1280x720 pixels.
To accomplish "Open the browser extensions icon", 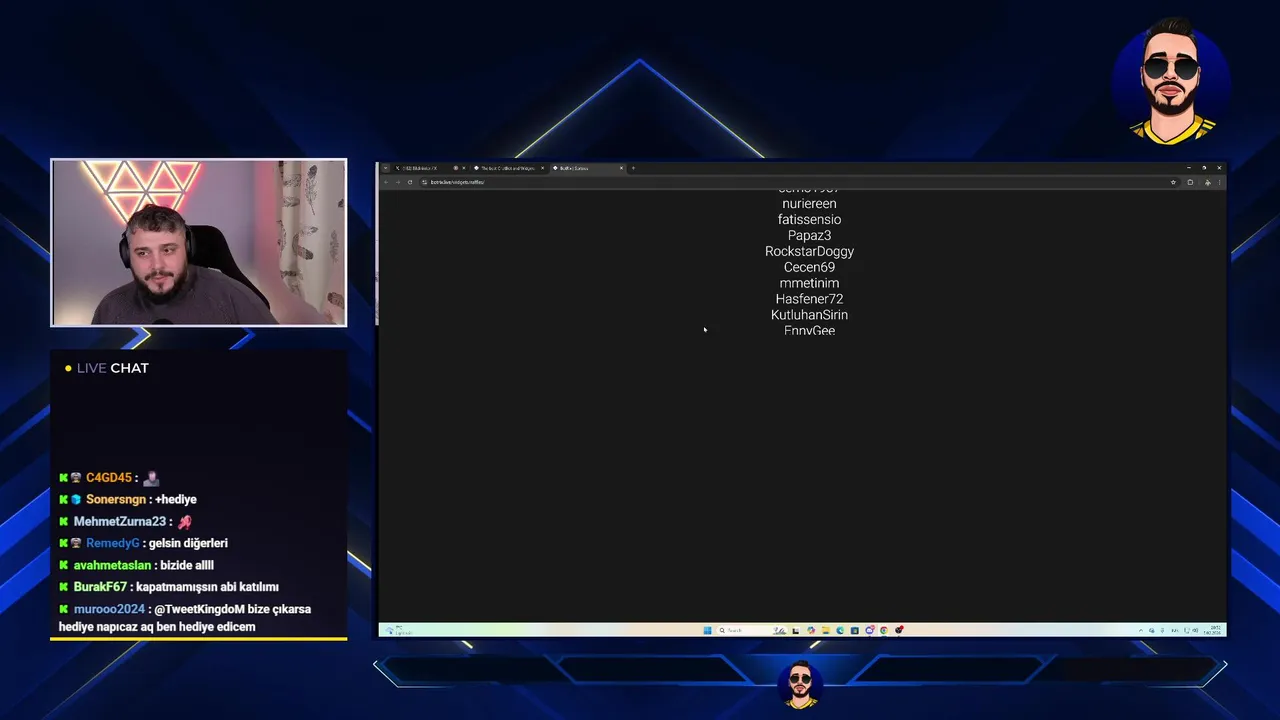I will click(1190, 182).
